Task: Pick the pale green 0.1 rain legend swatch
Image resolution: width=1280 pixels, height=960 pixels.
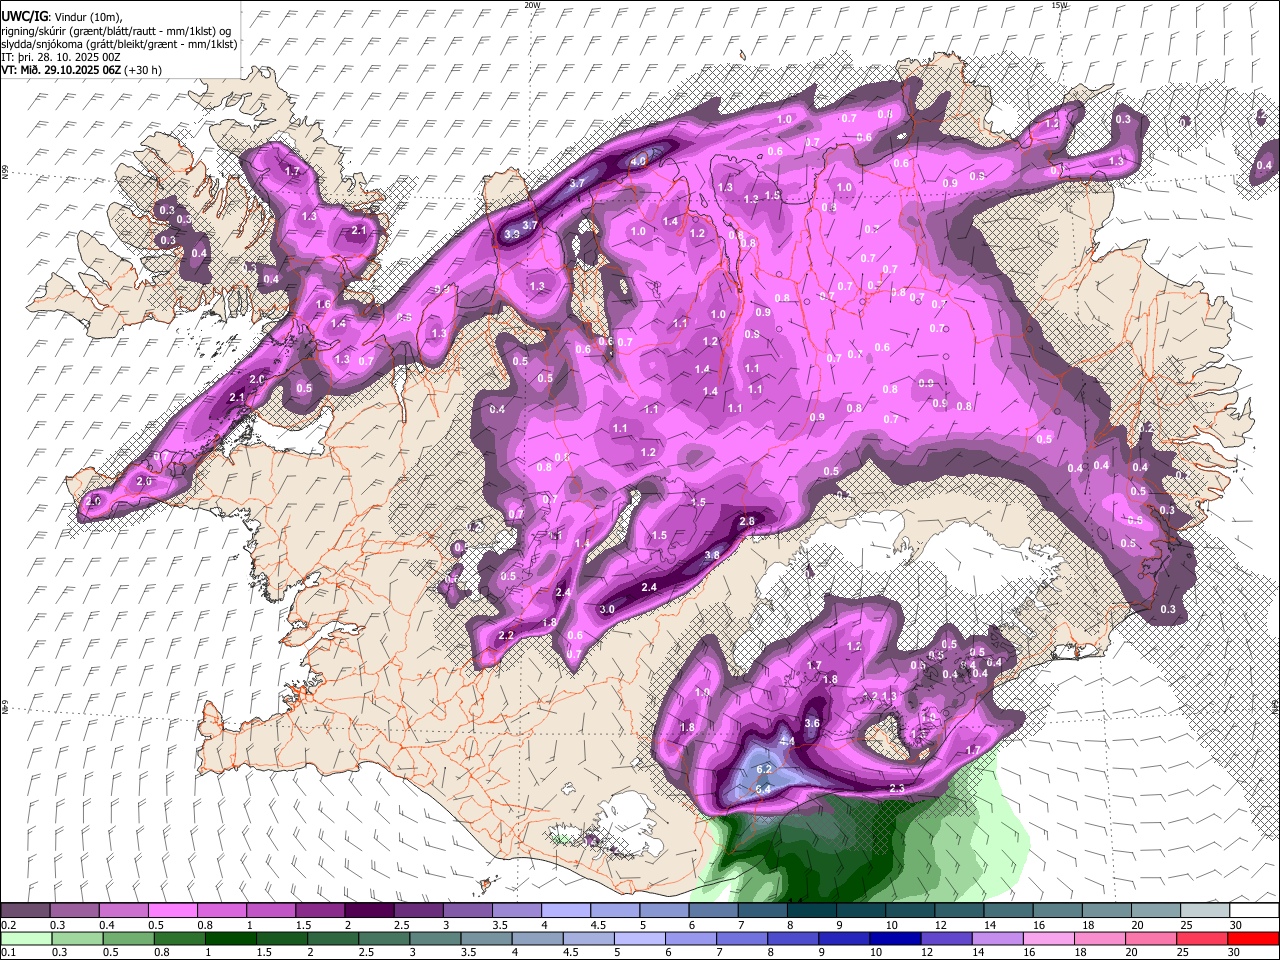Action: [26, 938]
